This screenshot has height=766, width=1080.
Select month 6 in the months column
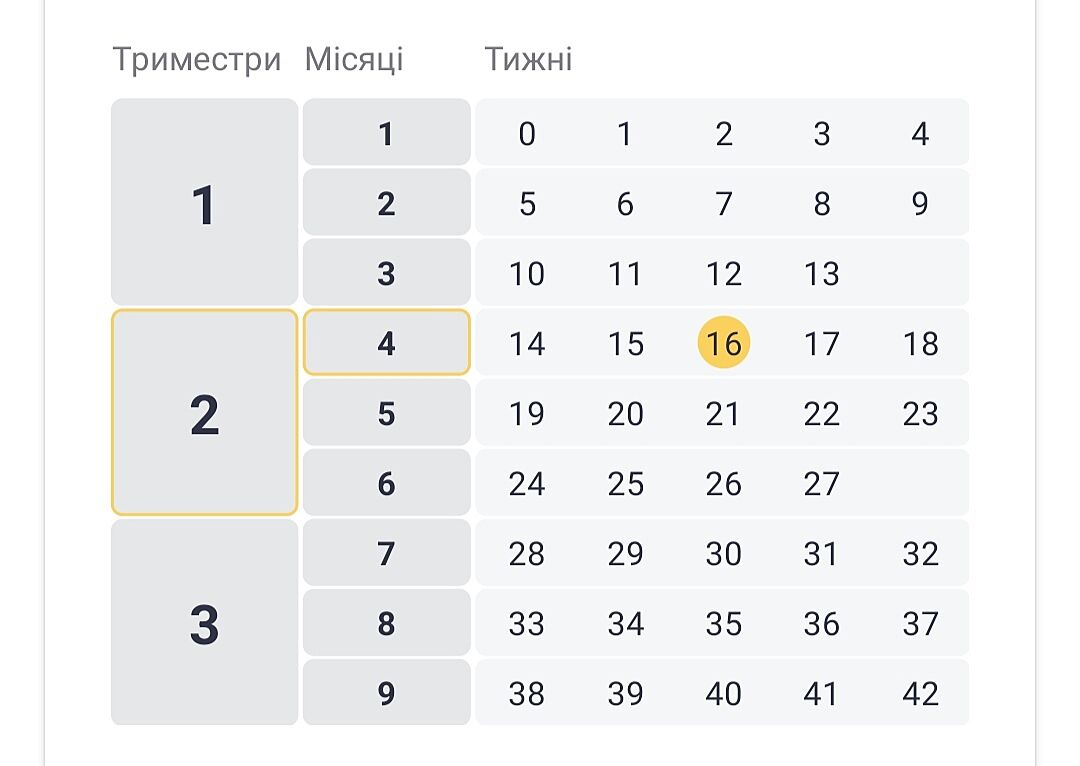tap(386, 483)
